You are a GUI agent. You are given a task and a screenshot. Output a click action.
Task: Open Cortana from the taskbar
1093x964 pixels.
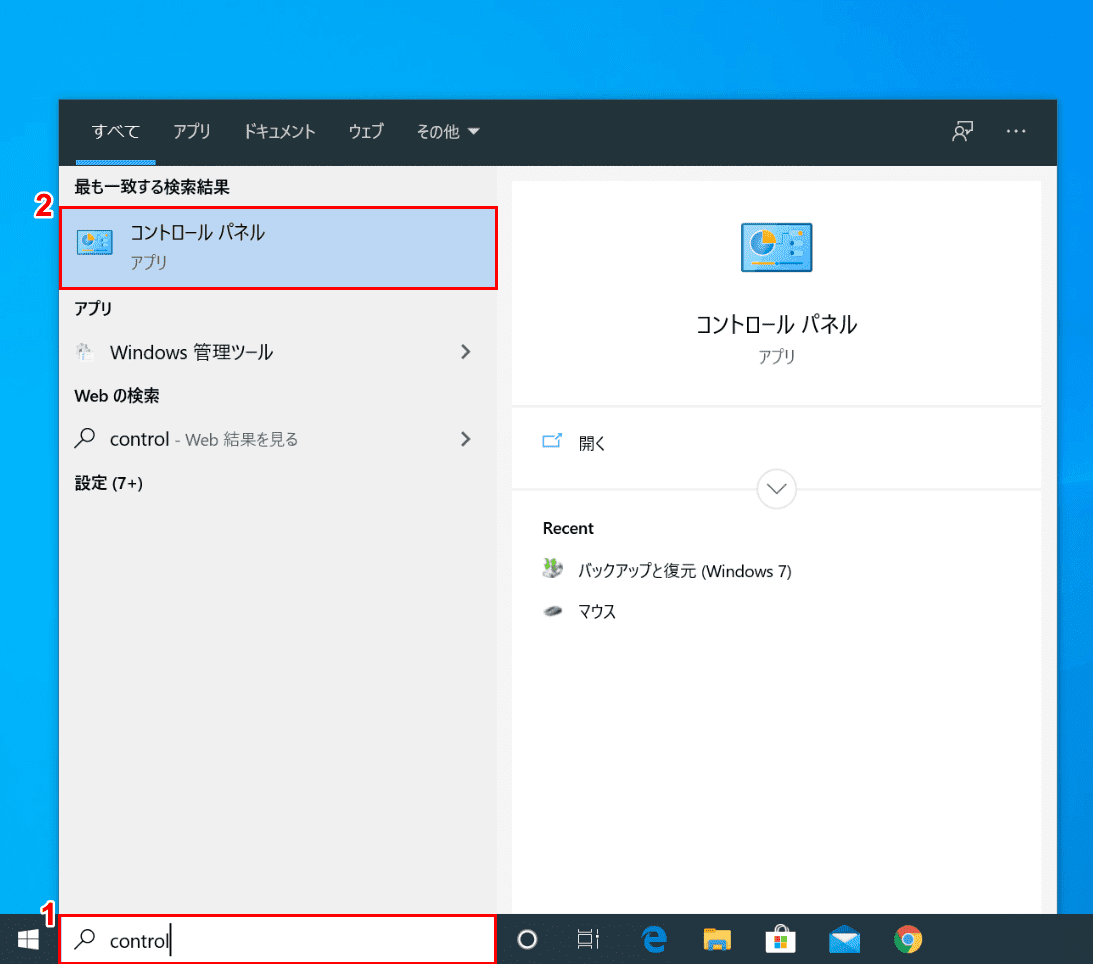click(x=527, y=940)
